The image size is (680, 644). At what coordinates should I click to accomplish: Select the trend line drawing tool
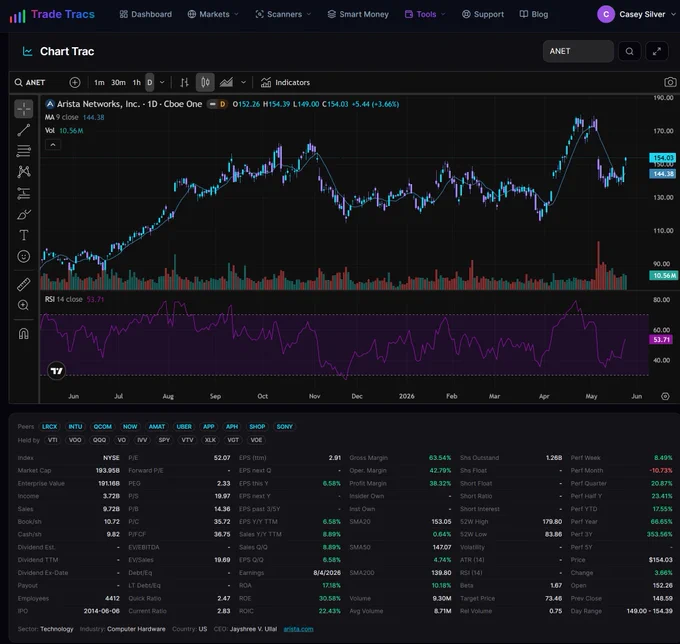click(x=23, y=130)
